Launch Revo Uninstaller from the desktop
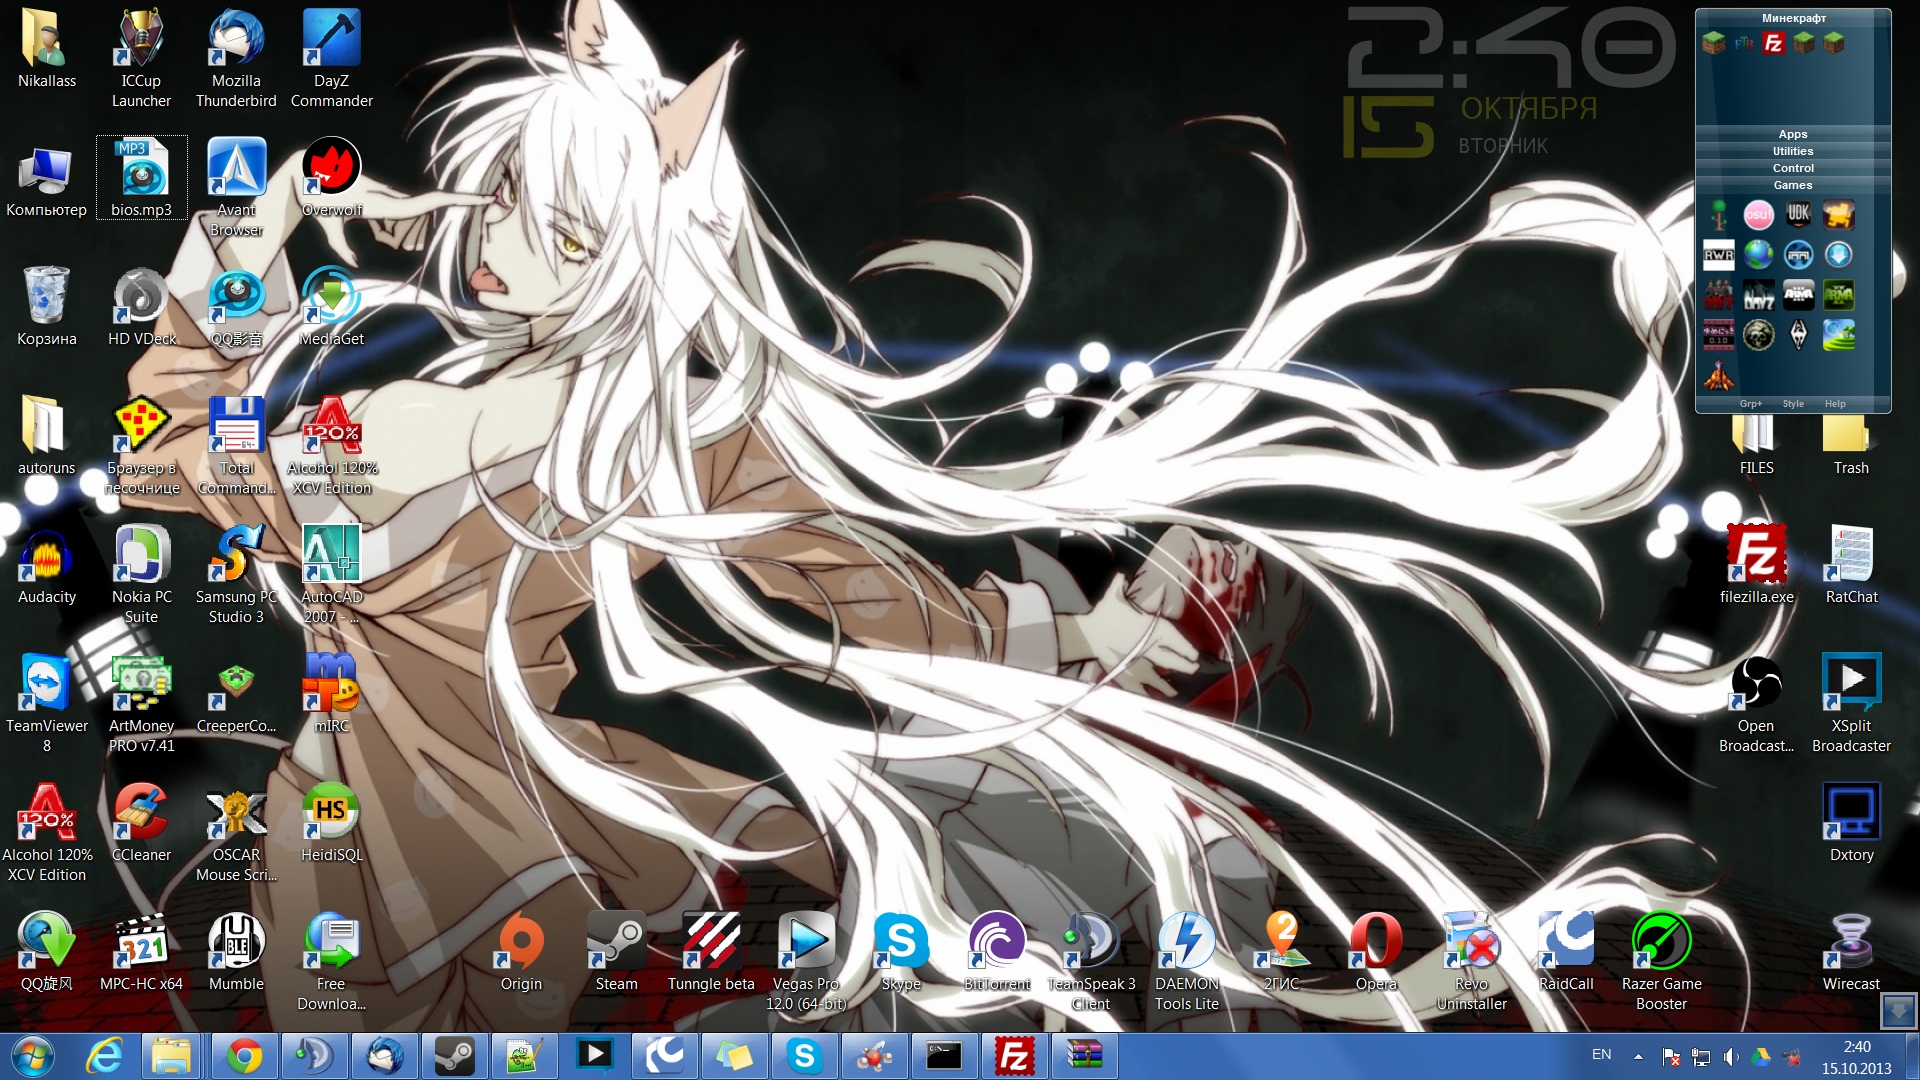The image size is (1920, 1080). (x=1471, y=961)
